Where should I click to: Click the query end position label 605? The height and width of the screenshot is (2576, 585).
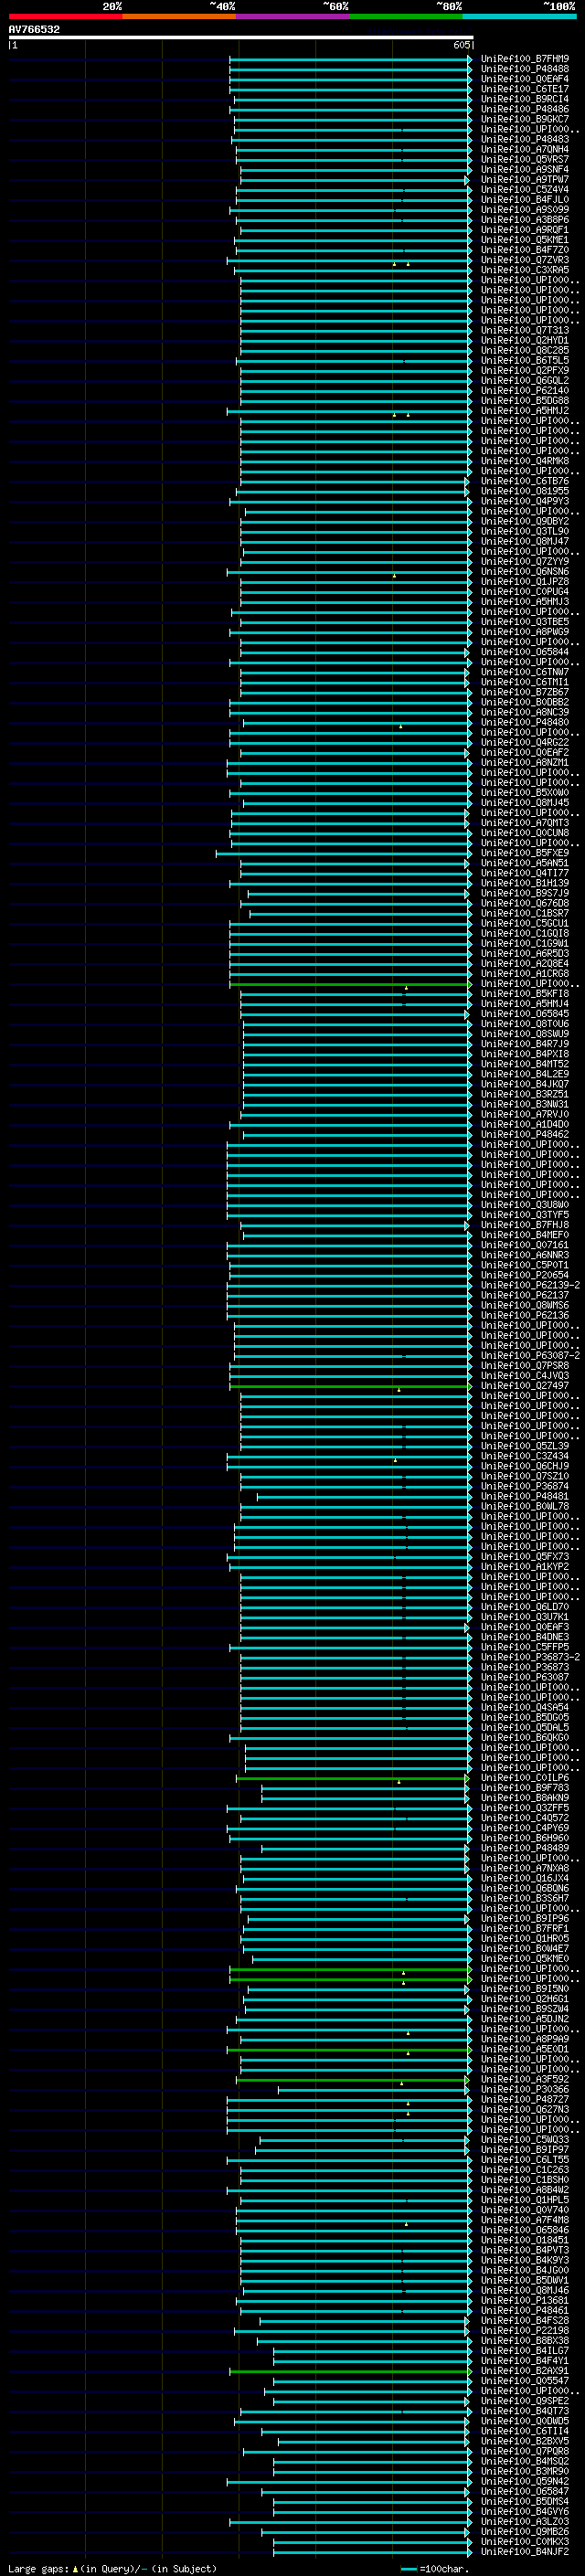coord(461,45)
